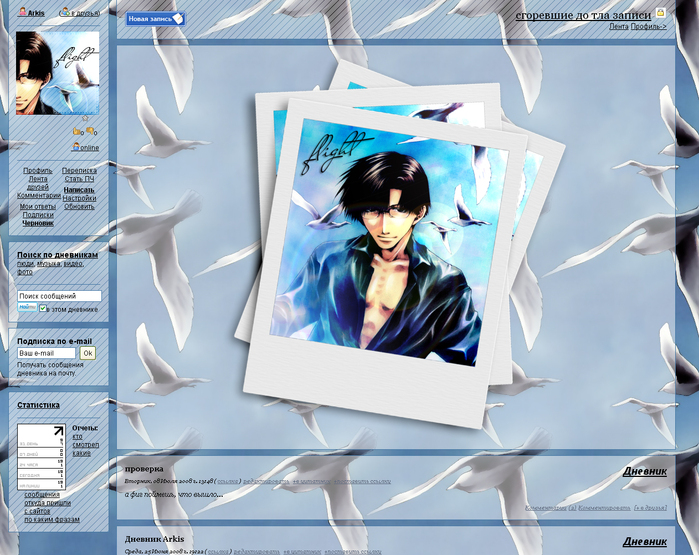Click the small star icon below the avatar

(x=85, y=118)
